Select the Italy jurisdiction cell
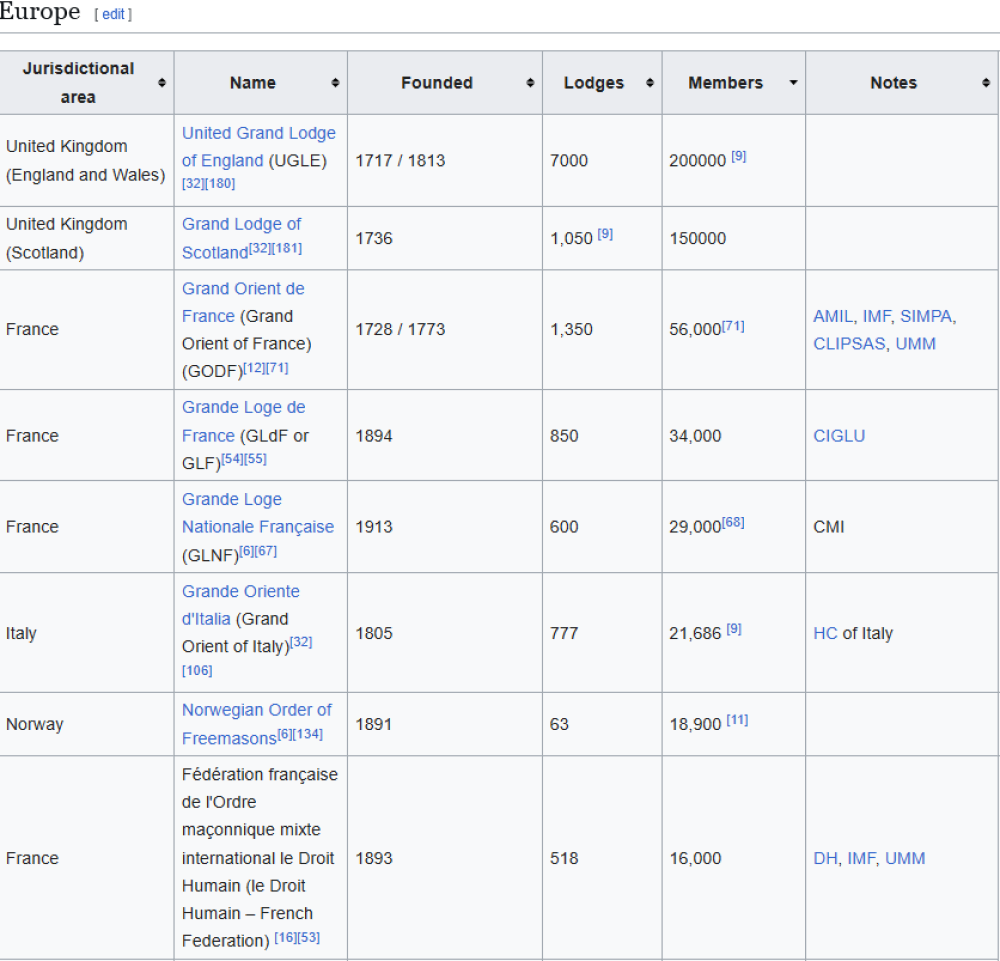 [87, 633]
